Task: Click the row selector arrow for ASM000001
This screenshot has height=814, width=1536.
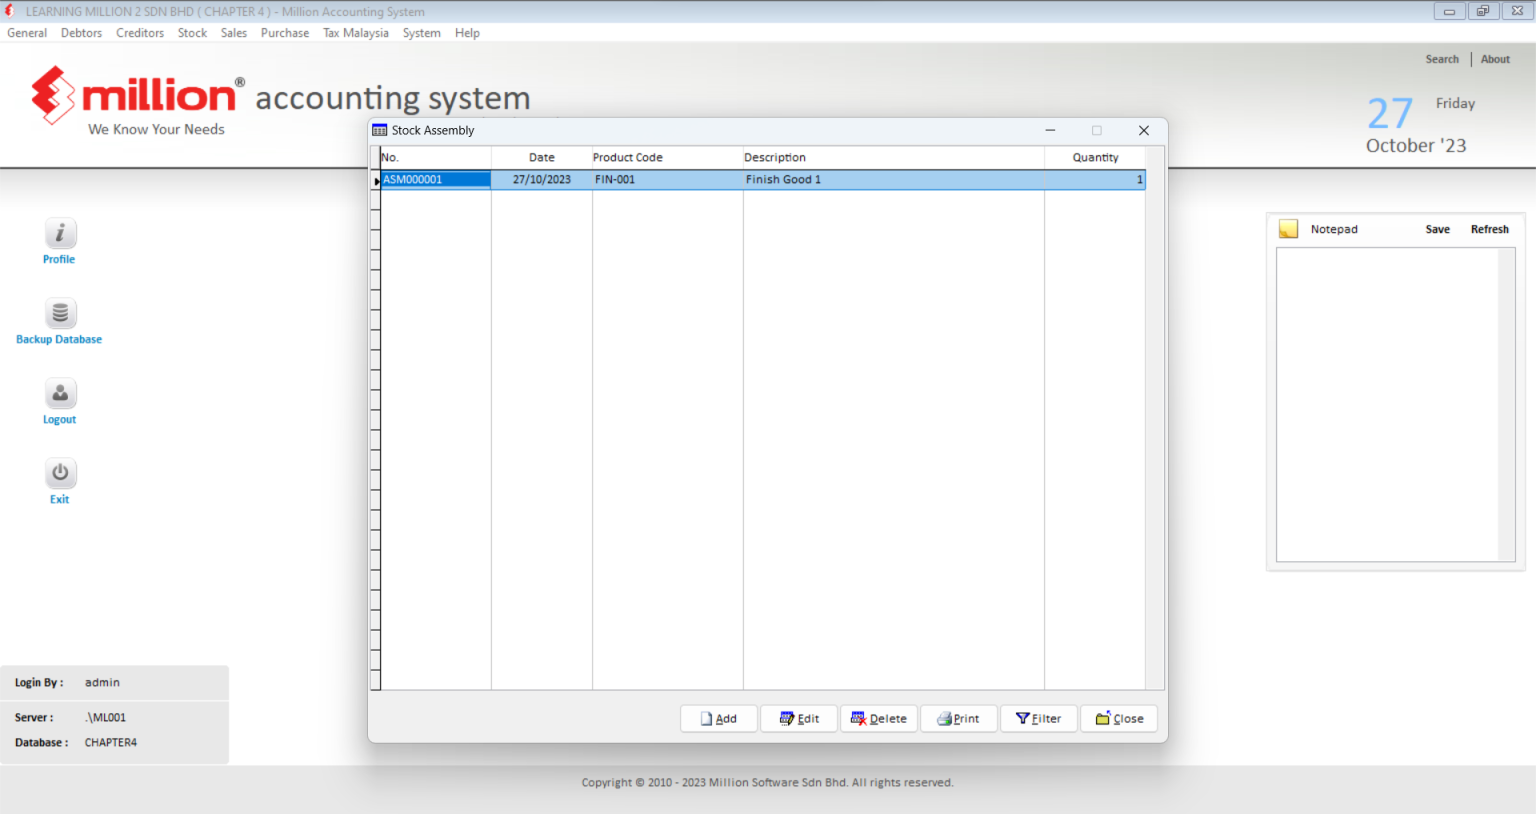Action: (x=376, y=180)
